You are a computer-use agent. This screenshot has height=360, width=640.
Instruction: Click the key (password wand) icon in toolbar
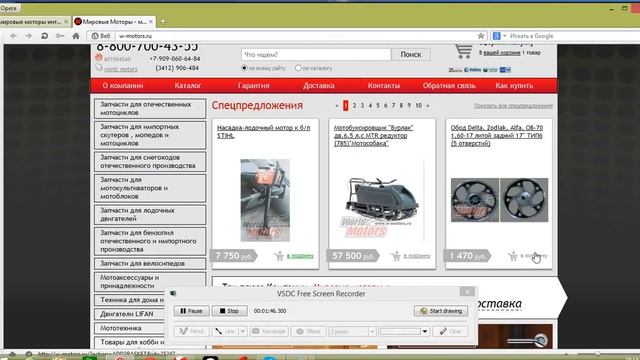click(x=60, y=36)
